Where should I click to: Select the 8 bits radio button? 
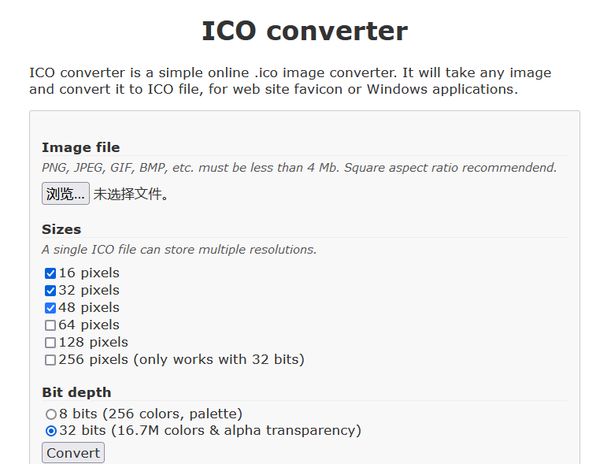coord(51,414)
